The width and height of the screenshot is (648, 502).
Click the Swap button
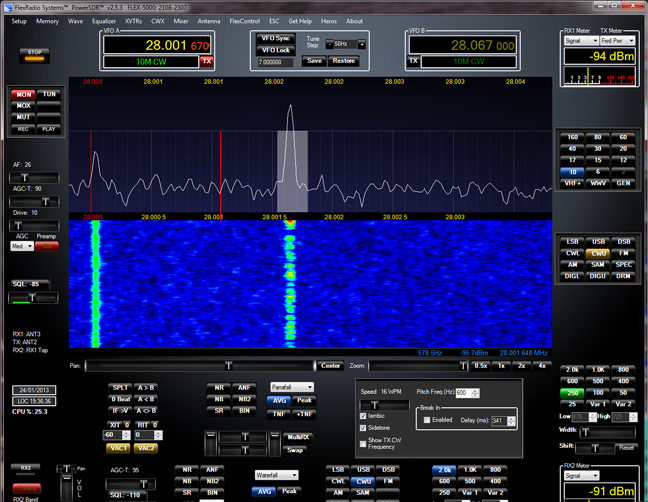pyautogui.click(x=295, y=450)
